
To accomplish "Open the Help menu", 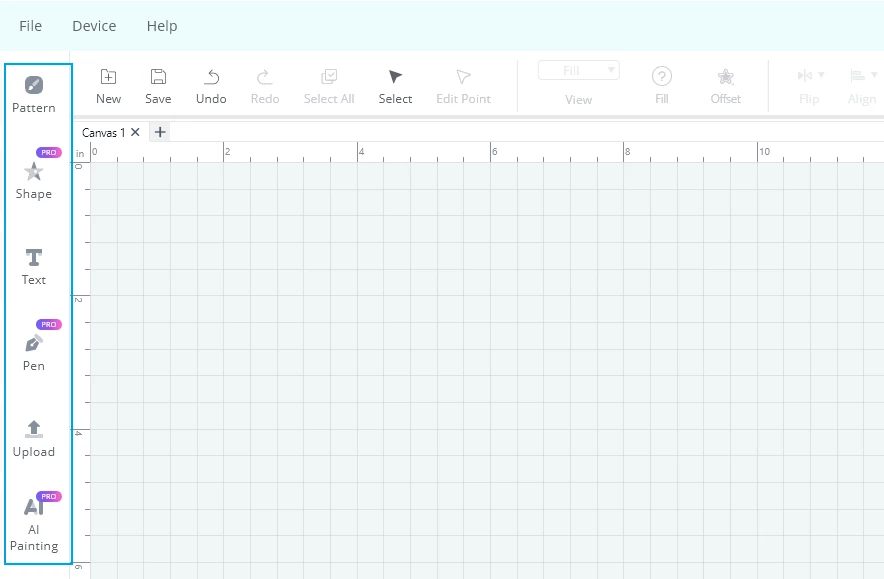I will click(162, 26).
